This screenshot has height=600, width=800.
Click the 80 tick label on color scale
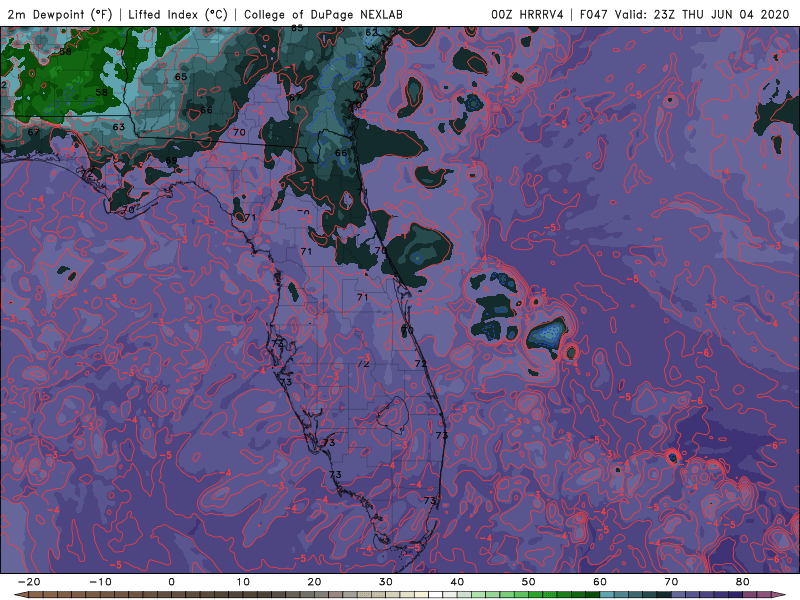pos(743,582)
